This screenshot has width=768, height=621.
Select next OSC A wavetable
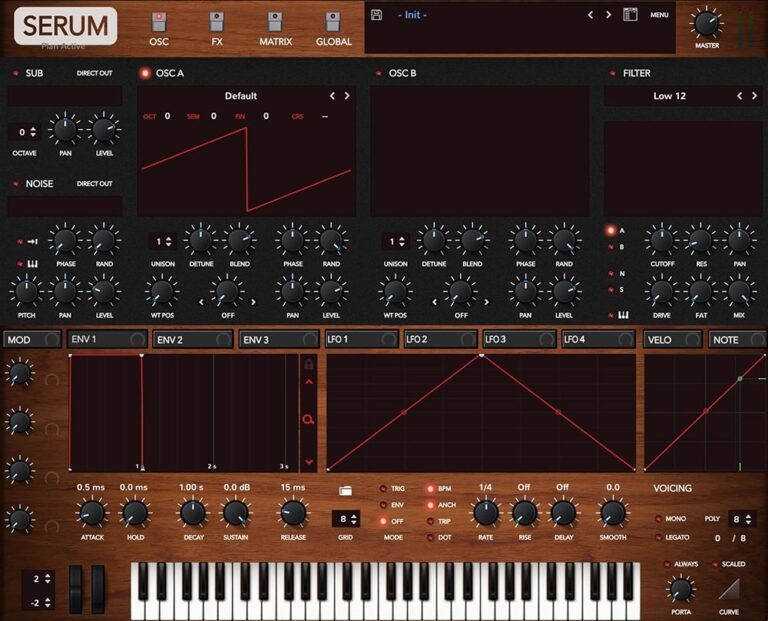[347, 96]
